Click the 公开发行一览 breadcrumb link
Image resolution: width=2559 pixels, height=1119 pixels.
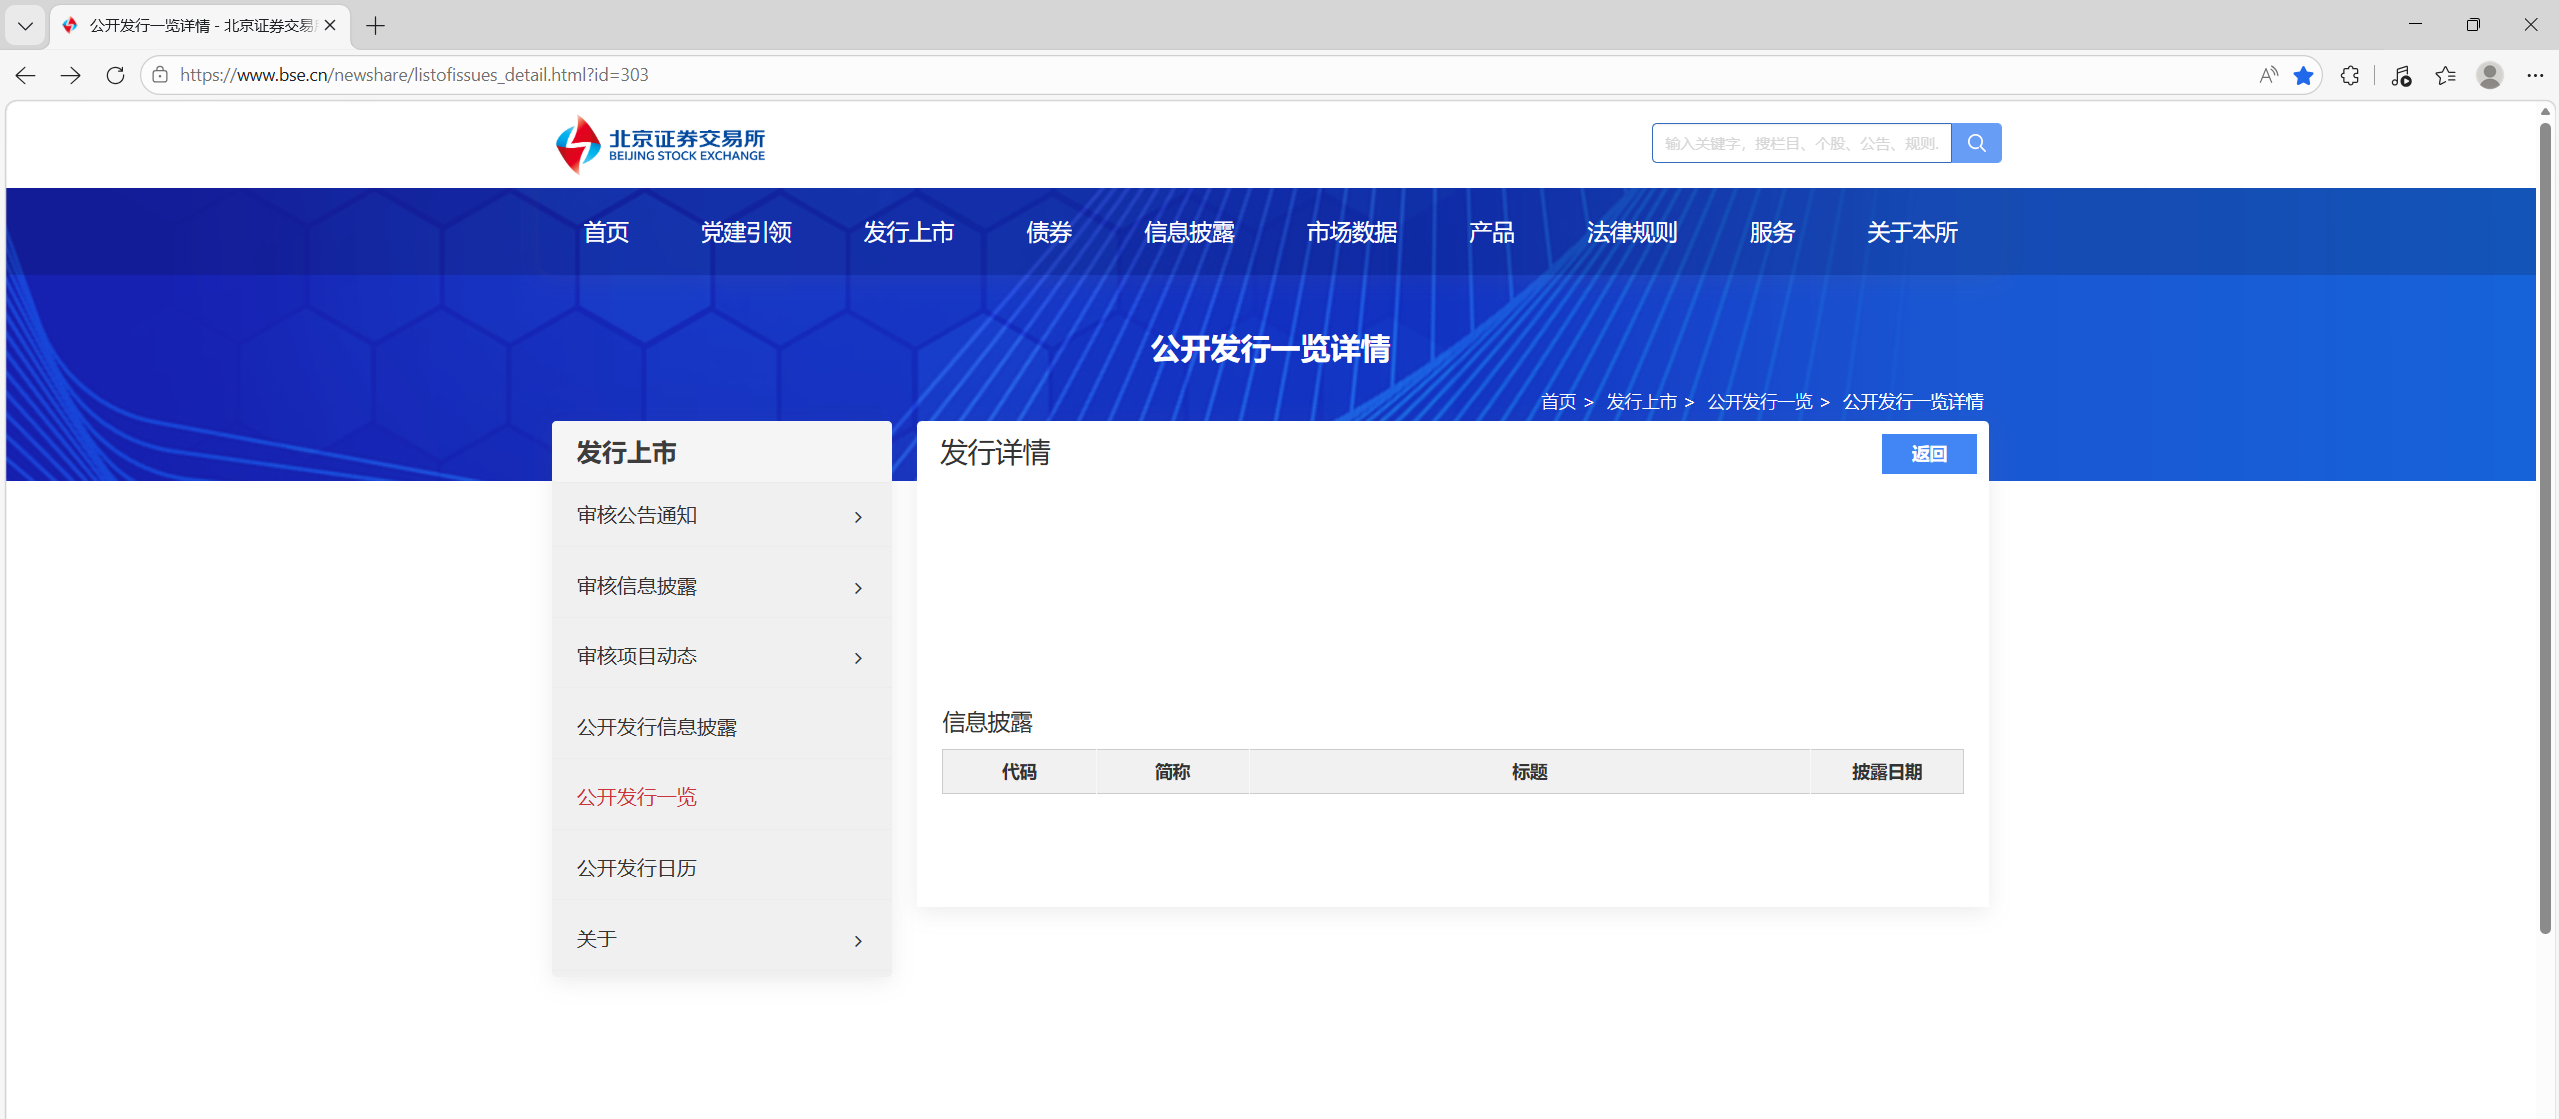(1759, 402)
